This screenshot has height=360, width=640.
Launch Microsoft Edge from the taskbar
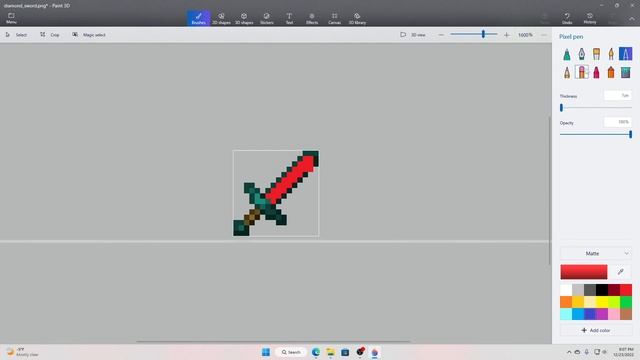coord(316,352)
